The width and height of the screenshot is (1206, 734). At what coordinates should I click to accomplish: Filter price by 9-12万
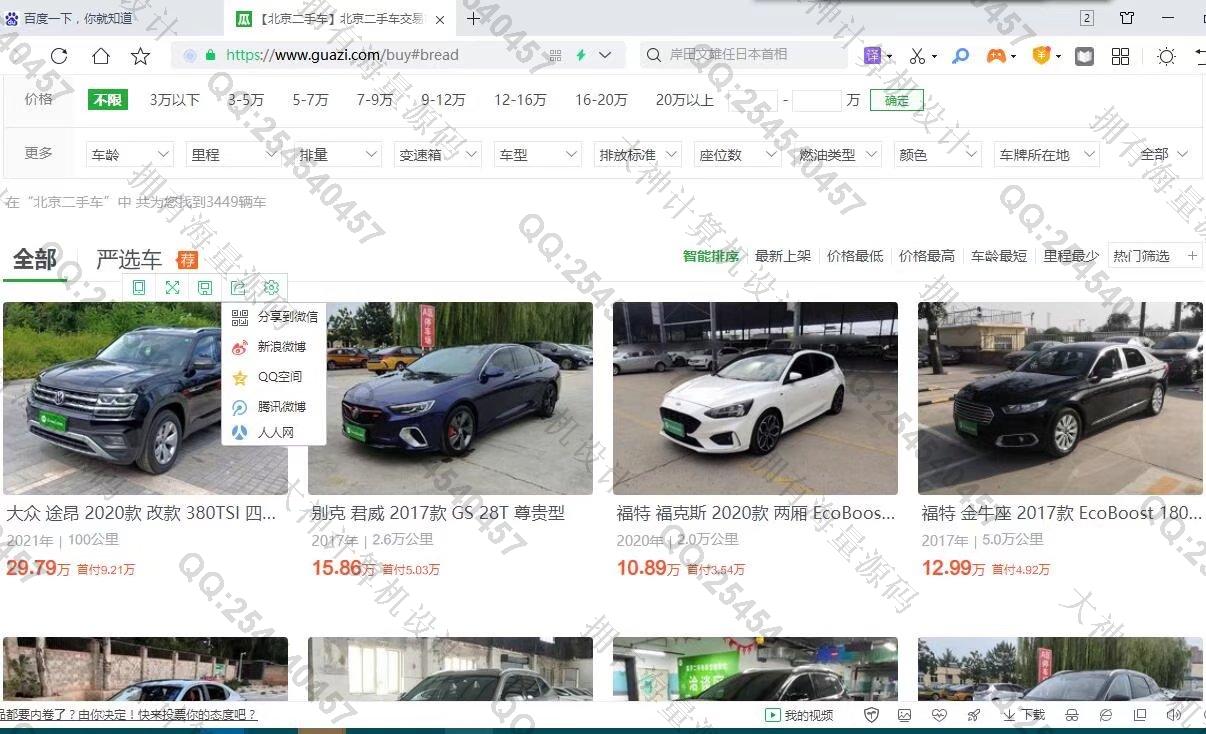(x=443, y=100)
